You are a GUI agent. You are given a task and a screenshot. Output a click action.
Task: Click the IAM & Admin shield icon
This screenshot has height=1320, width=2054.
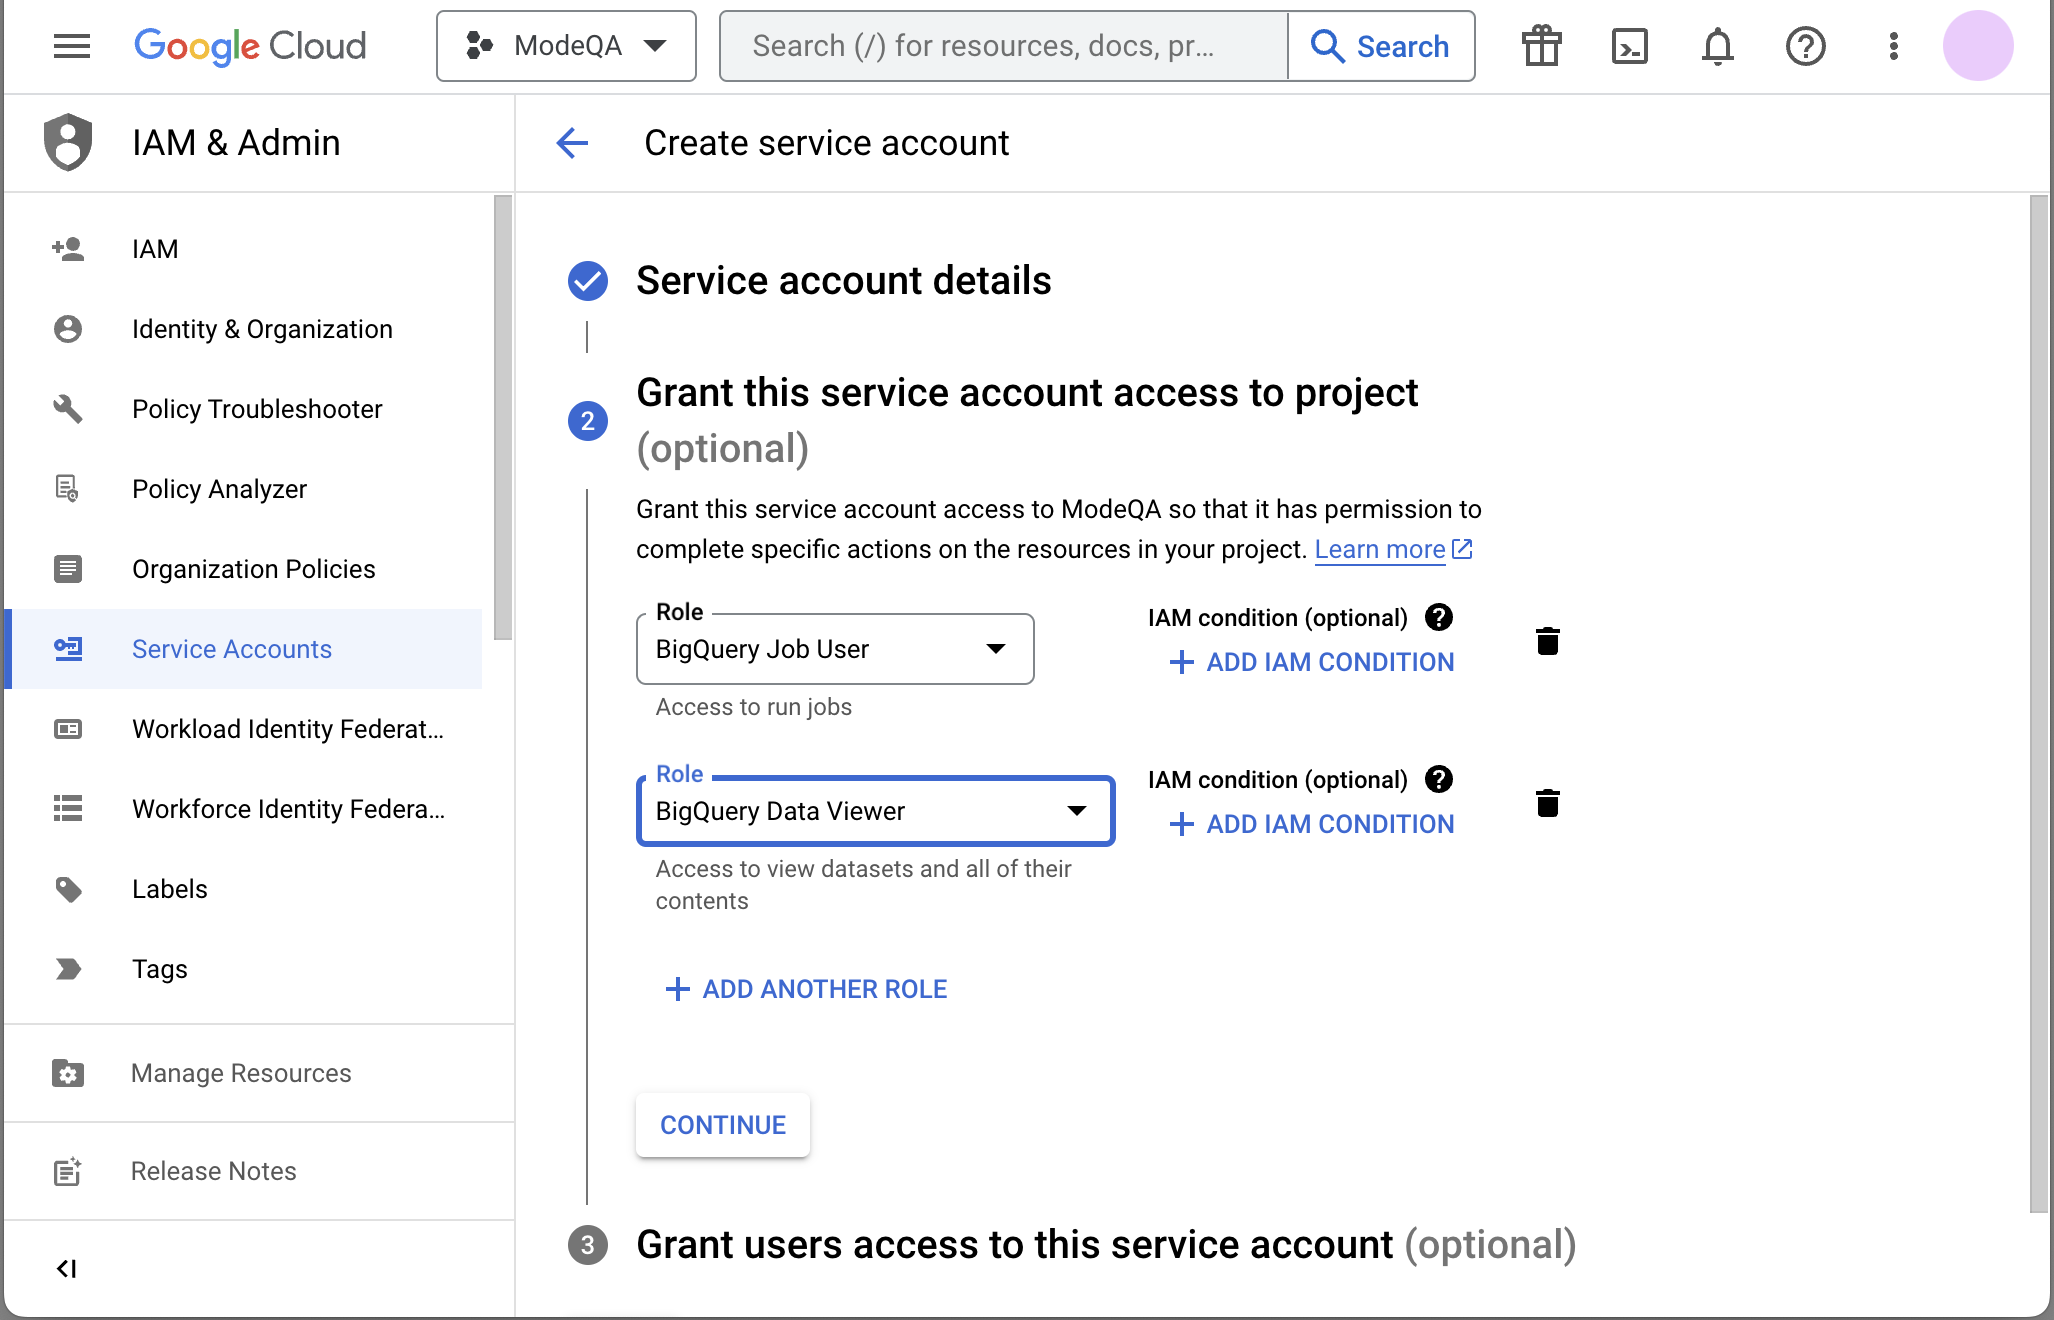point(66,141)
